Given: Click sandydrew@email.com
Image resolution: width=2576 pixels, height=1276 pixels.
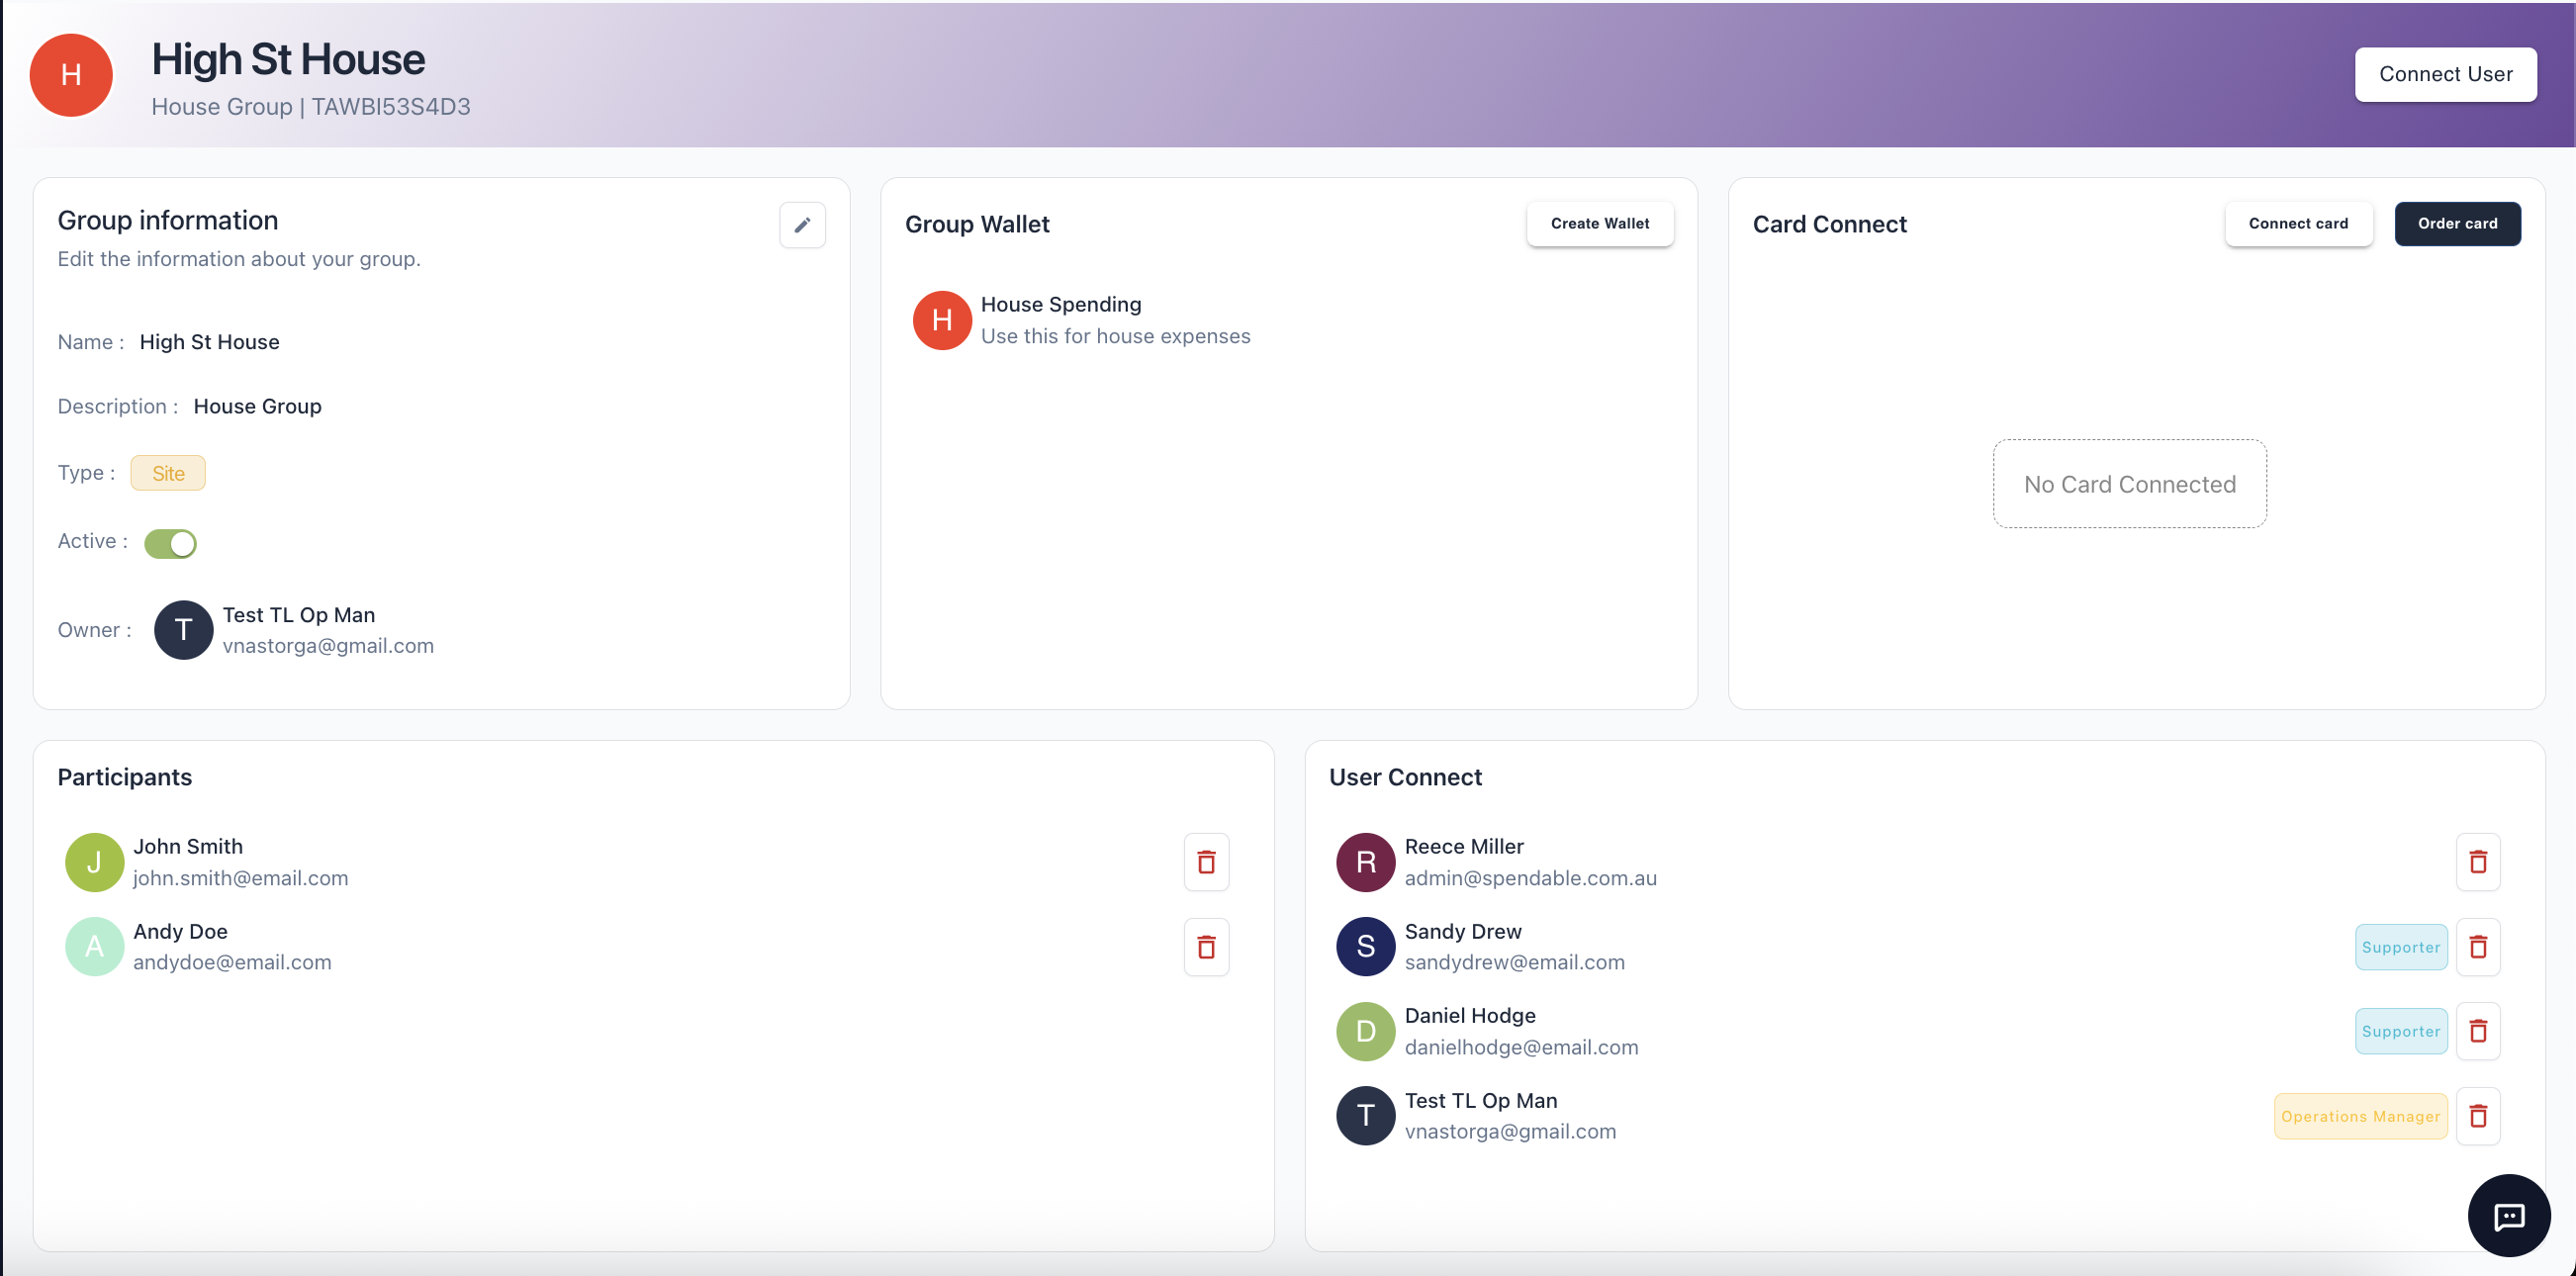Looking at the screenshot, I should tap(1514, 963).
